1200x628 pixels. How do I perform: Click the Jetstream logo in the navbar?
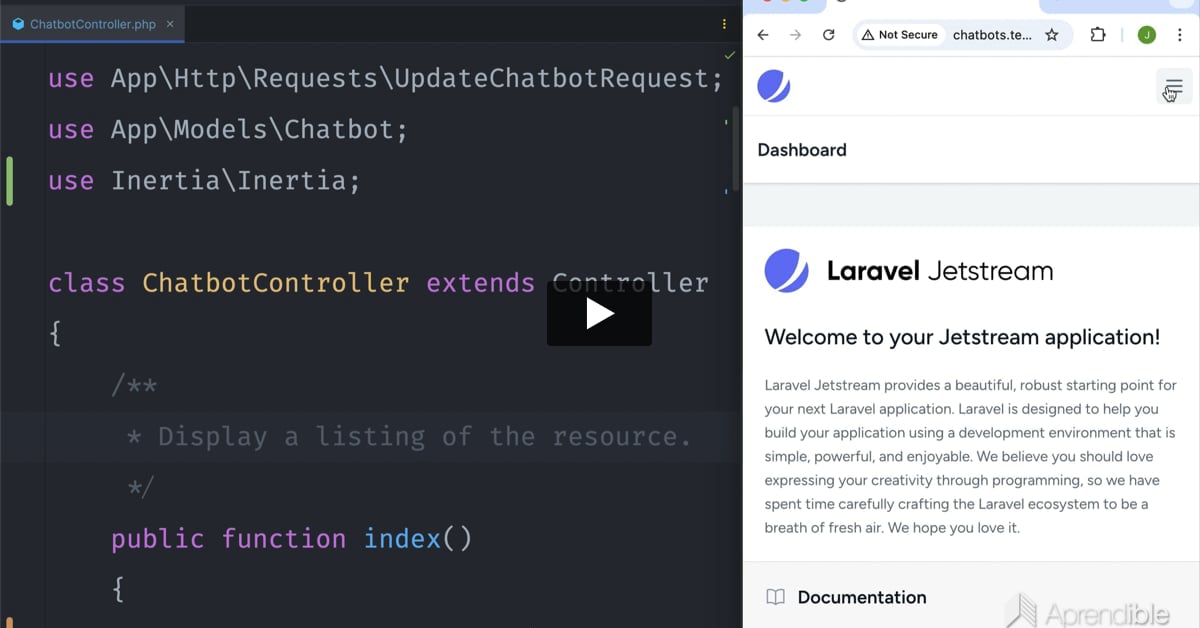coord(774,87)
